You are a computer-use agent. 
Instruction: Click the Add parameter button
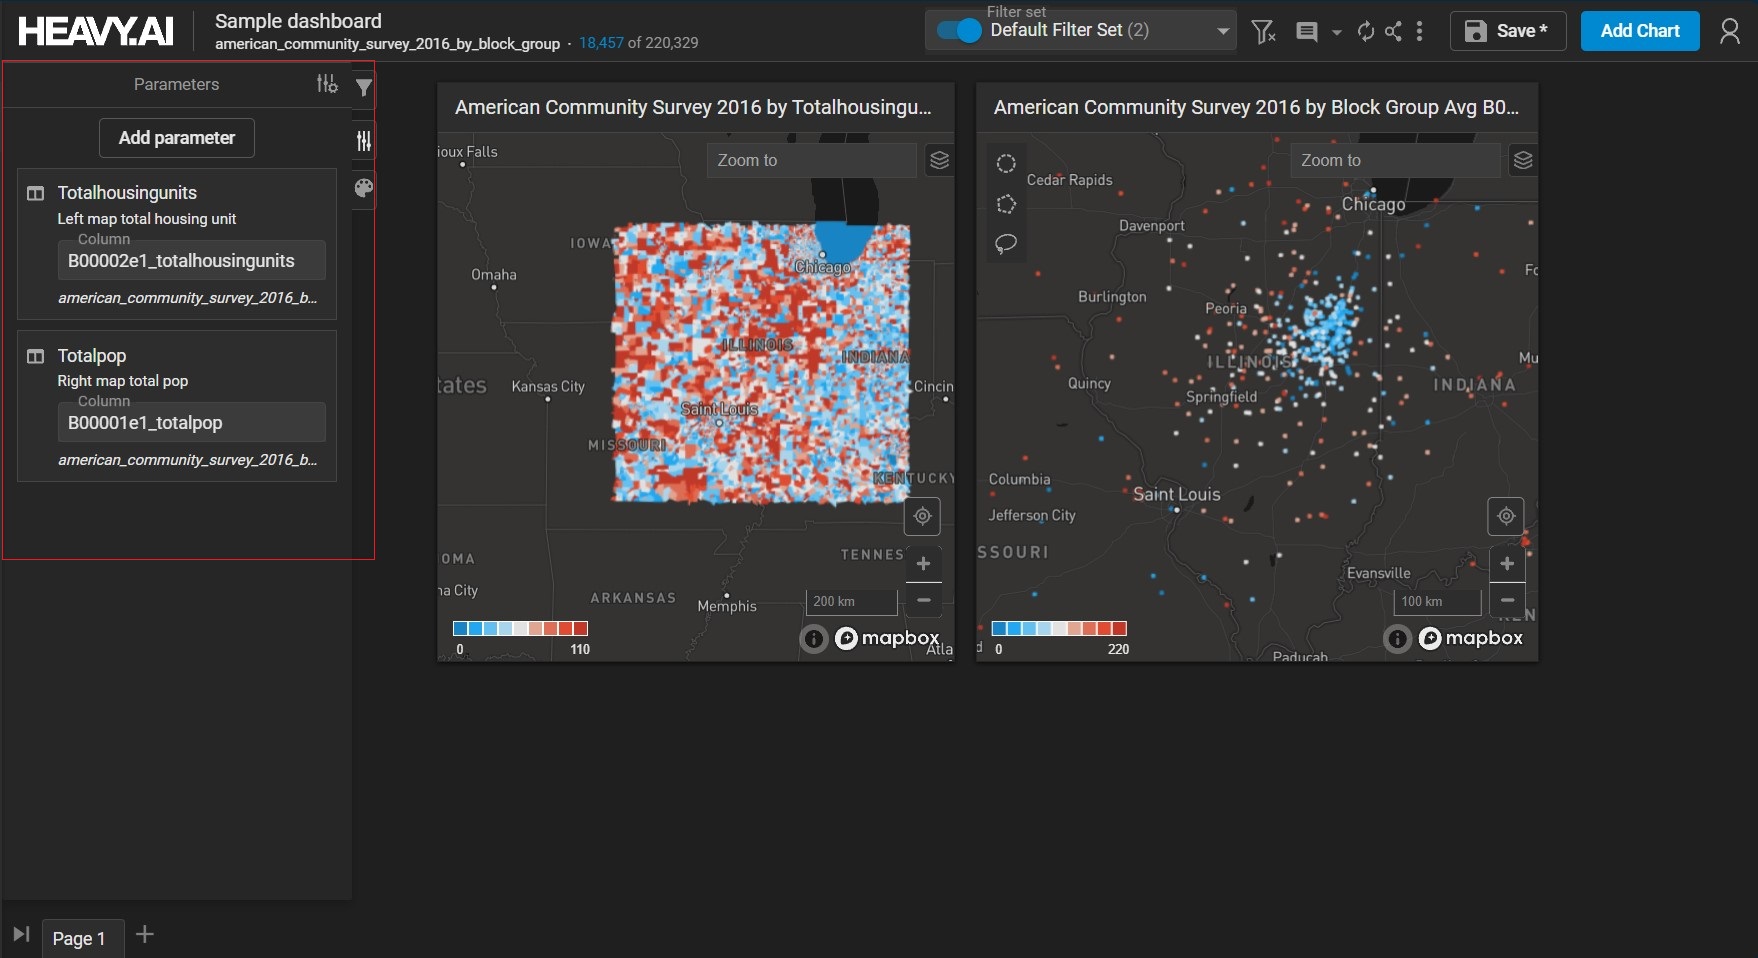177,138
